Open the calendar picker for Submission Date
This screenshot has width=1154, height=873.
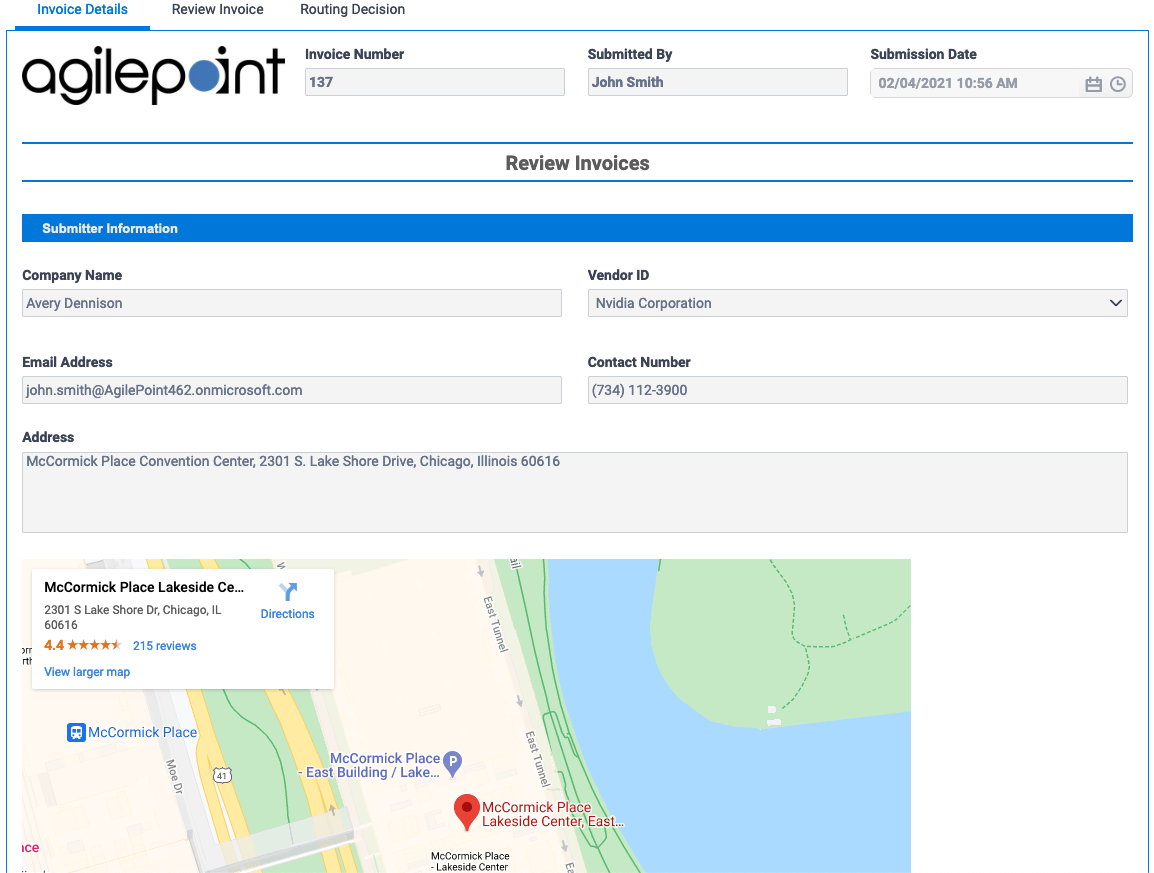(1093, 84)
